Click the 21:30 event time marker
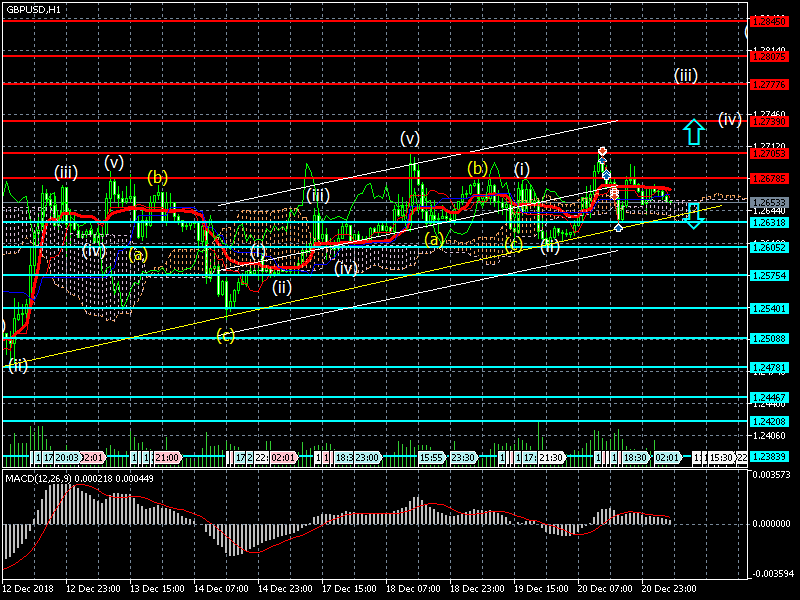 pyautogui.click(x=550, y=457)
